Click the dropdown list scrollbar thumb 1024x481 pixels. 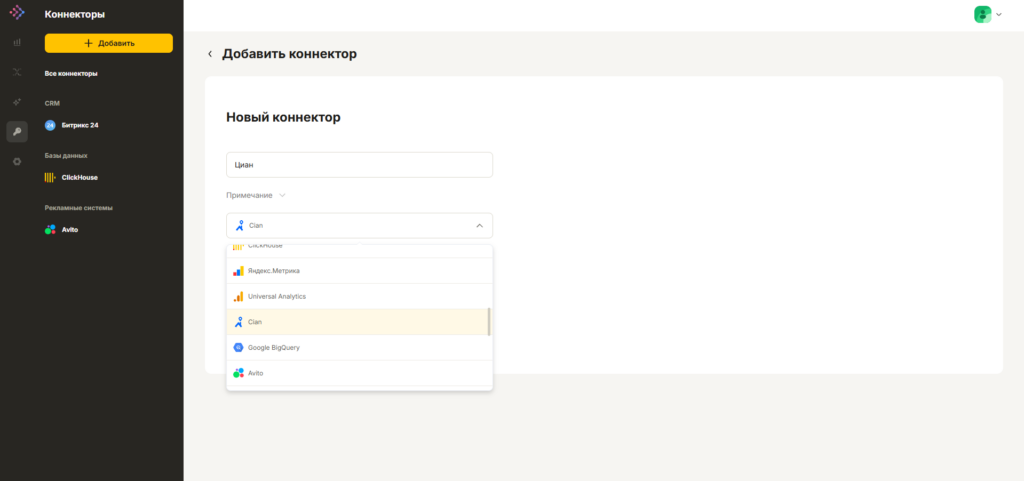coord(489,322)
